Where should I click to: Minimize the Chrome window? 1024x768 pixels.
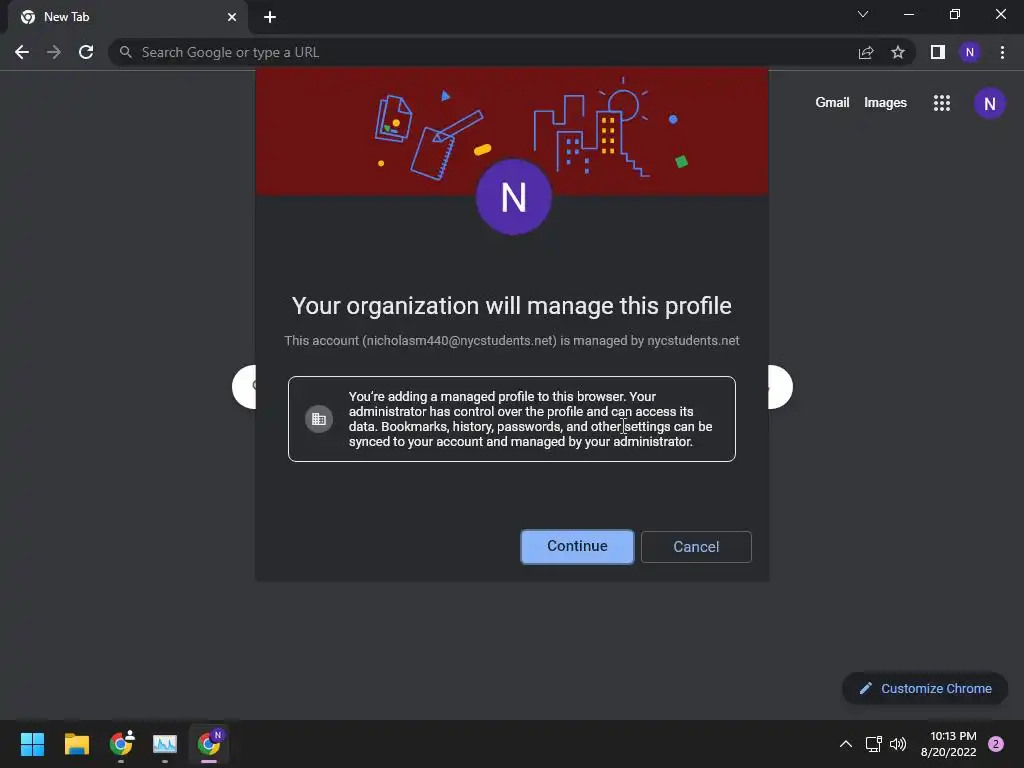click(x=909, y=14)
